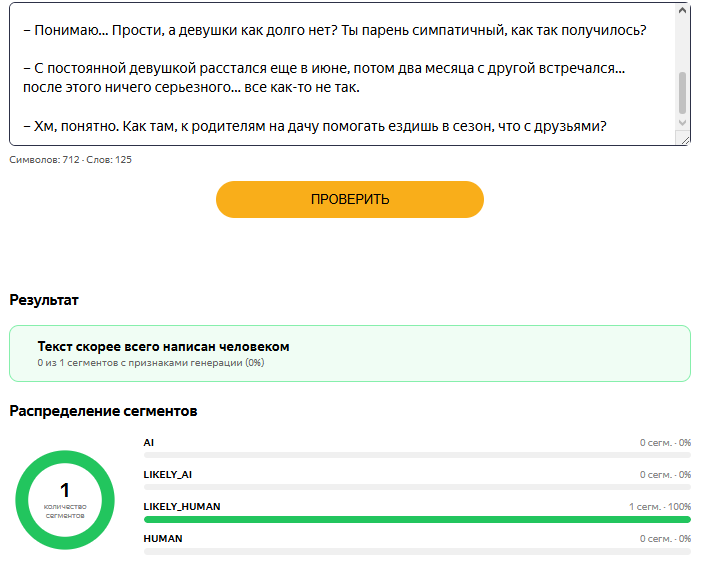706x571 pixels.
Task: Click inside the dialogue text area
Action: (342, 74)
